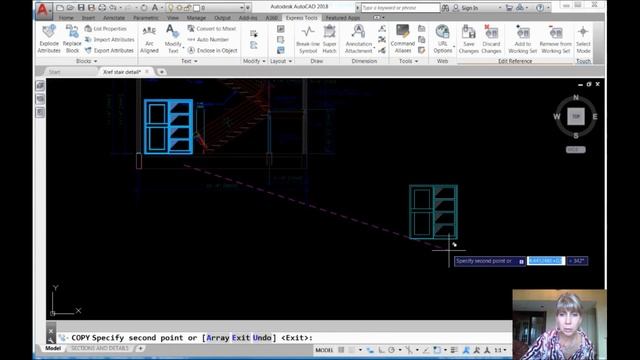Switch to the Parametric ribbon tab
Screen dimensions: 640x360
[146, 18]
